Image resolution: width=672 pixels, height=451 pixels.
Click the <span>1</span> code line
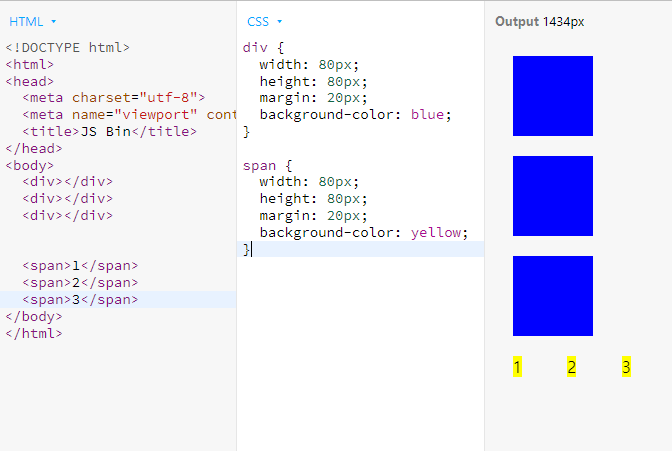(x=80, y=266)
